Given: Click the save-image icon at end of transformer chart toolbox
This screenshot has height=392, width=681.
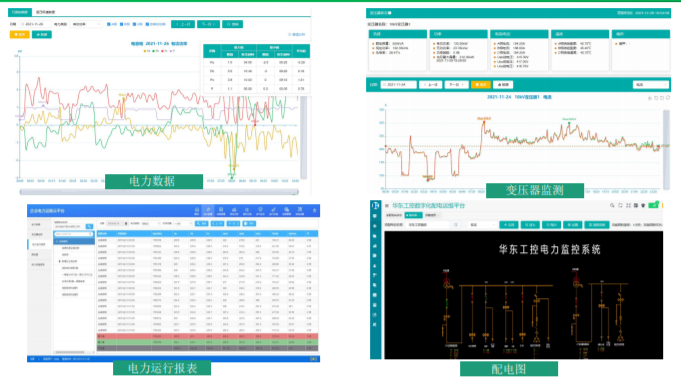Looking at the screenshot, I should pyautogui.click(x=668, y=98).
